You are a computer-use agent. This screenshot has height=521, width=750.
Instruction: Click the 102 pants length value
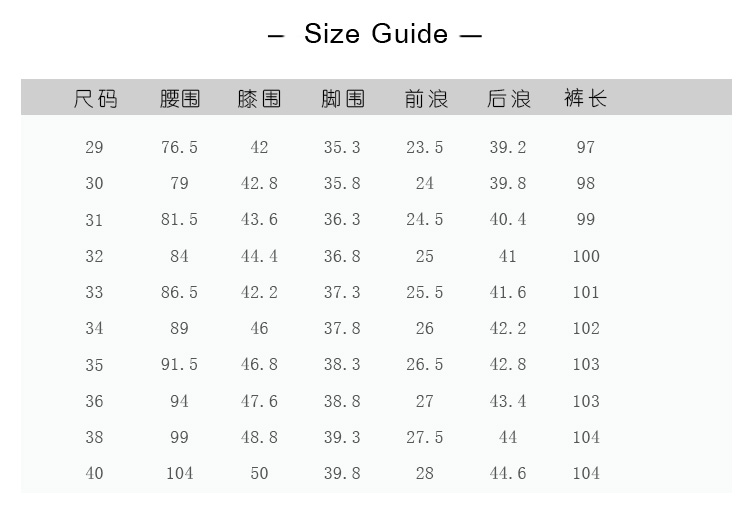586,329
